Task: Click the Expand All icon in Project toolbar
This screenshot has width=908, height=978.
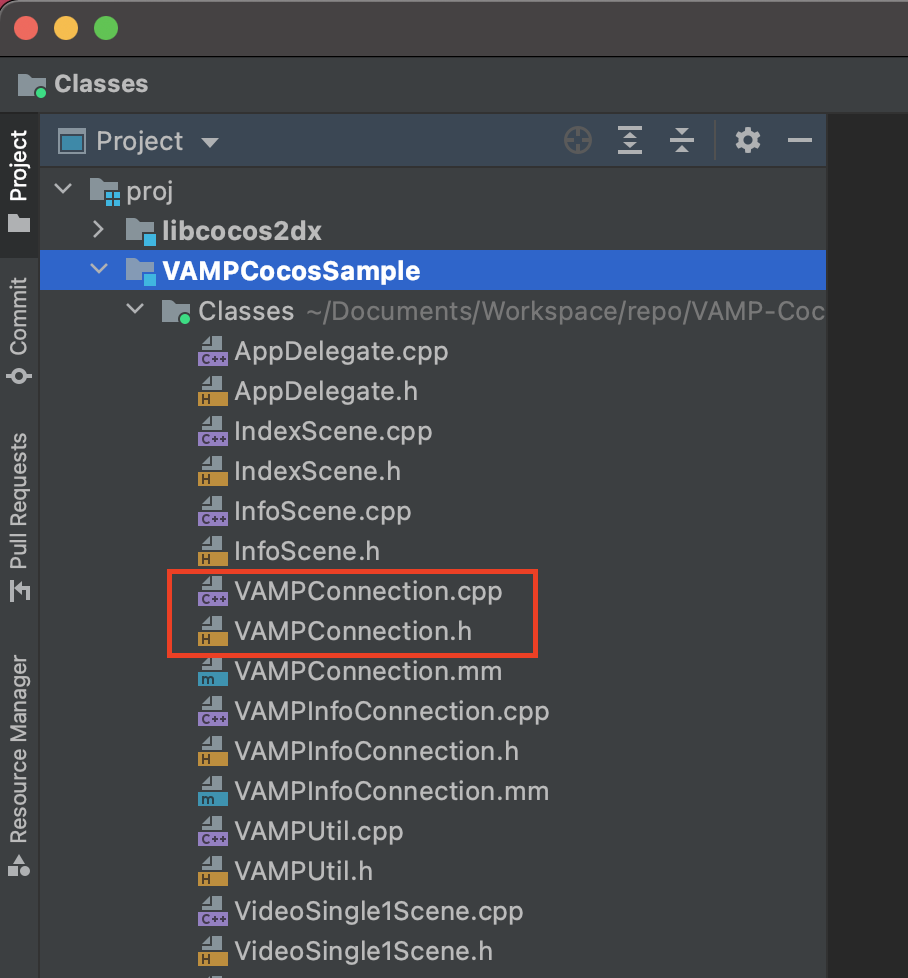Action: pos(630,141)
